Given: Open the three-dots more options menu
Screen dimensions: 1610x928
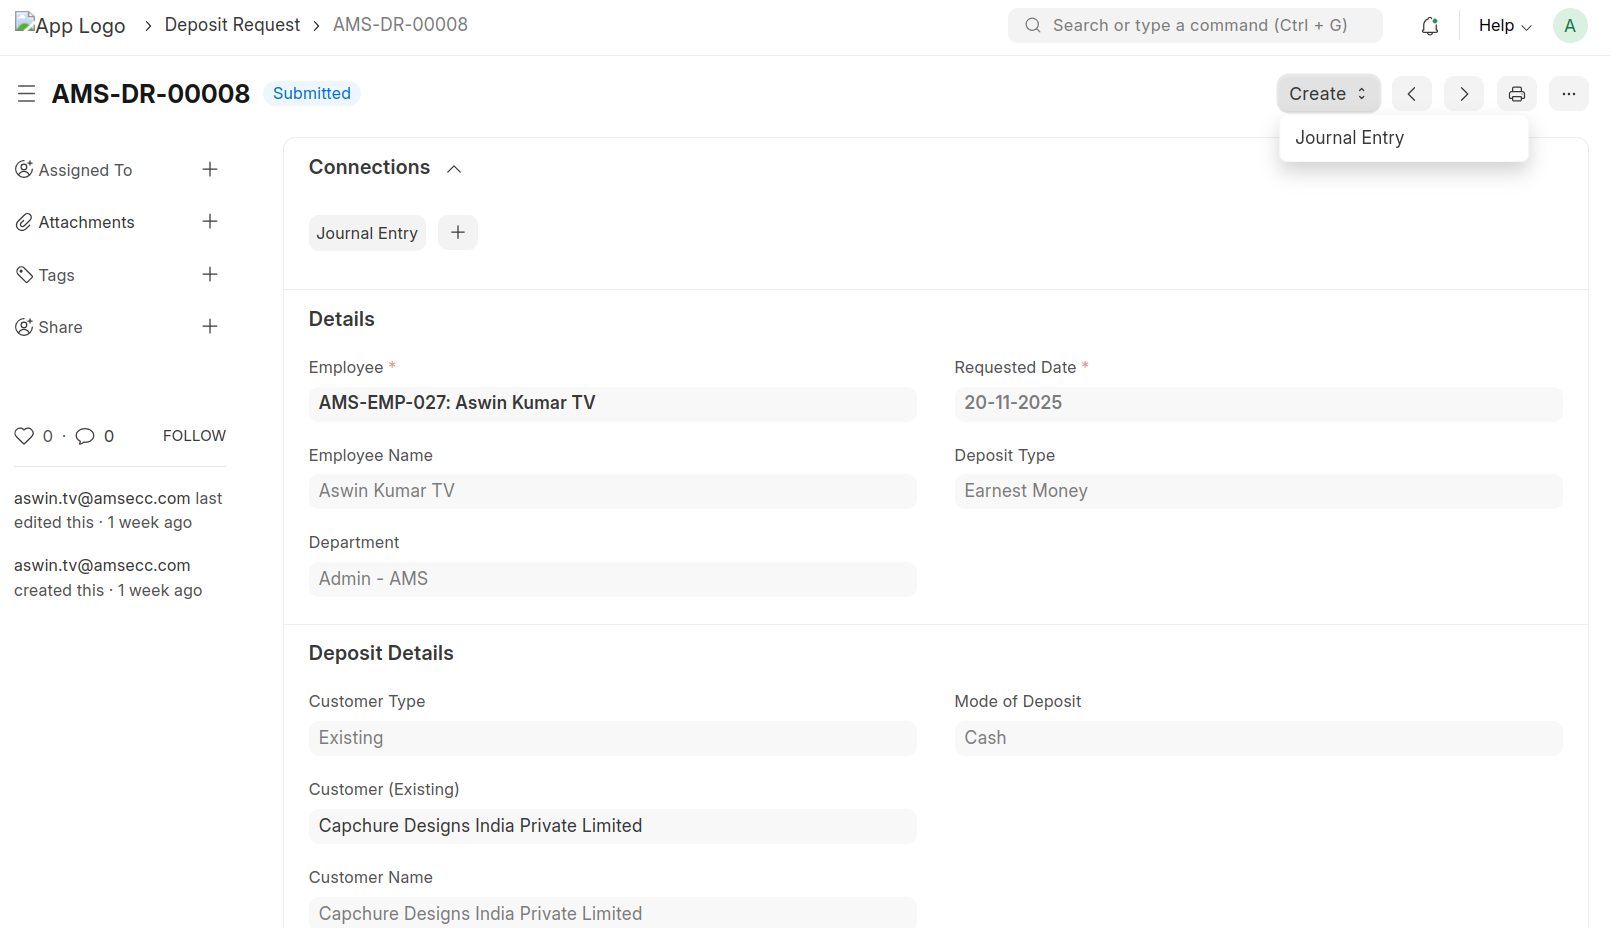Looking at the screenshot, I should click(1568, 94).
